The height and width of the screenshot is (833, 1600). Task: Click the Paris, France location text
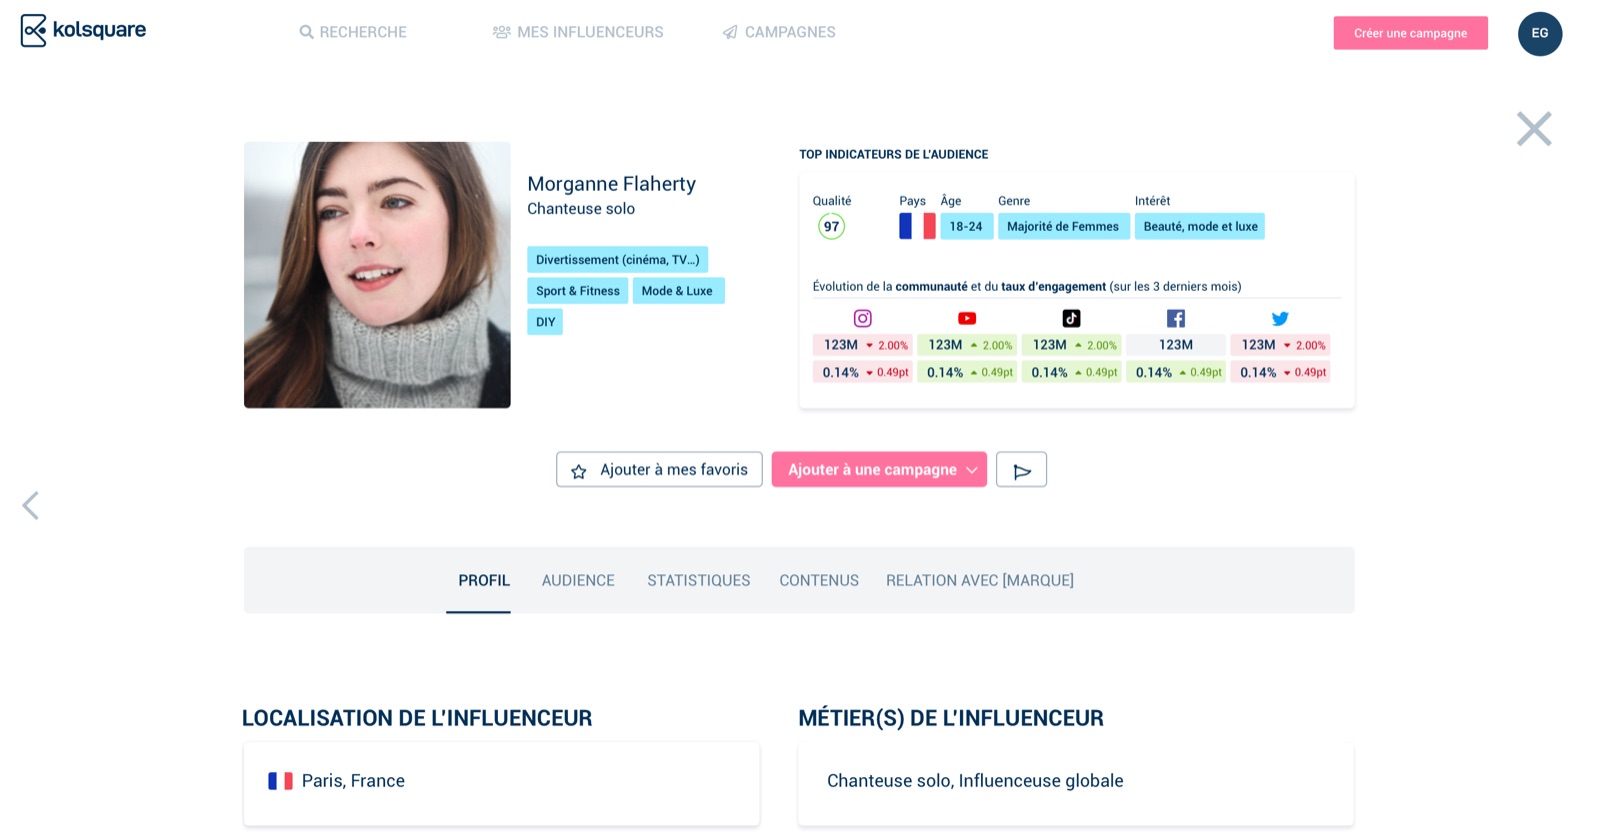[353, 781]
